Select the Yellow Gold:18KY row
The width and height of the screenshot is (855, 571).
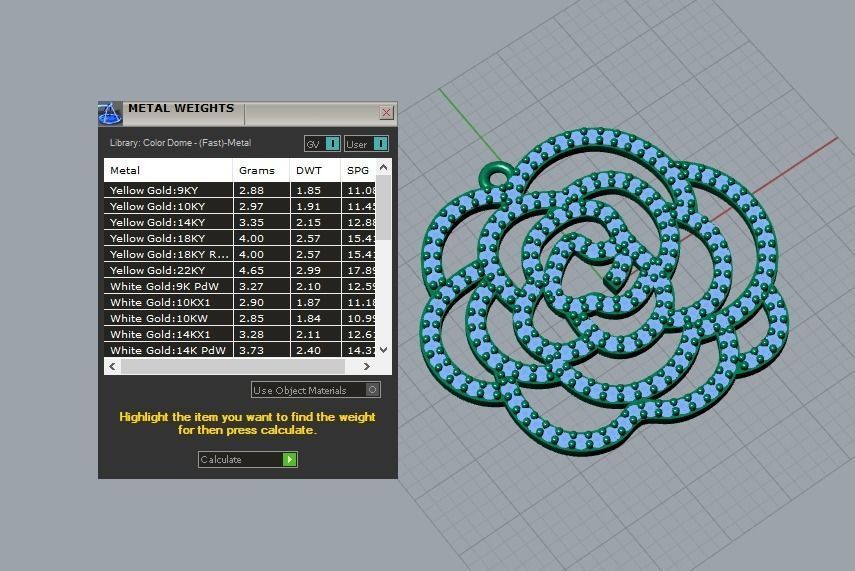(x=239, y=238)
